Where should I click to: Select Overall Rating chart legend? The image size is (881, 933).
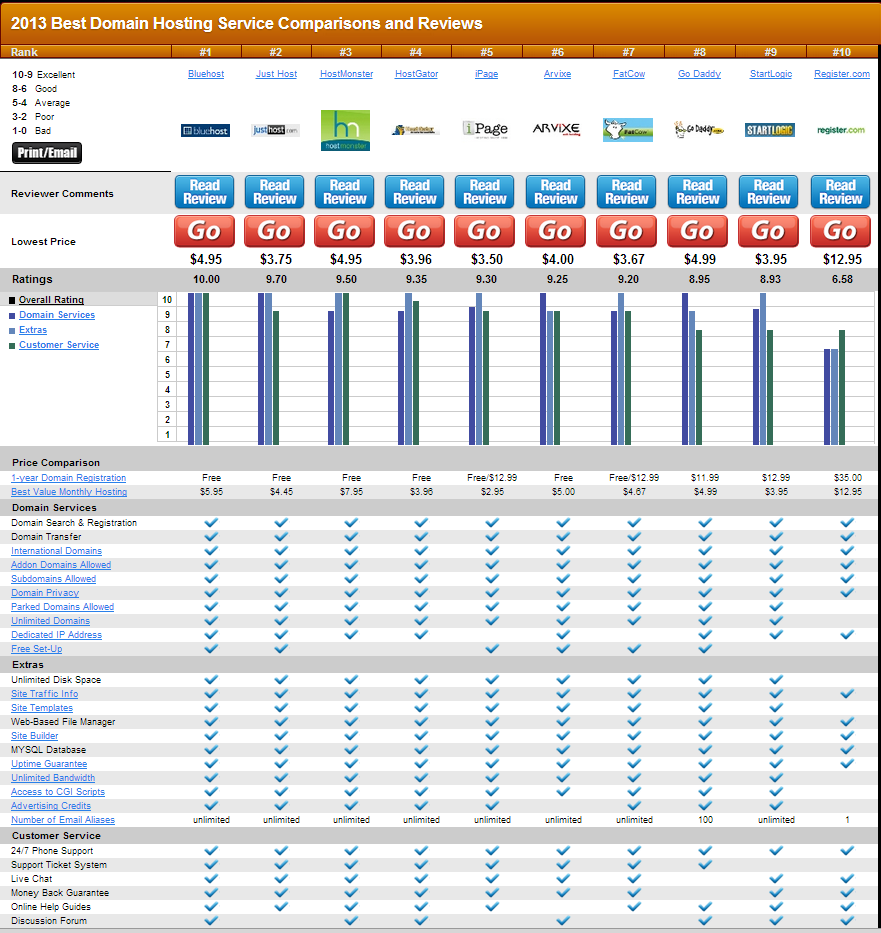51,300
